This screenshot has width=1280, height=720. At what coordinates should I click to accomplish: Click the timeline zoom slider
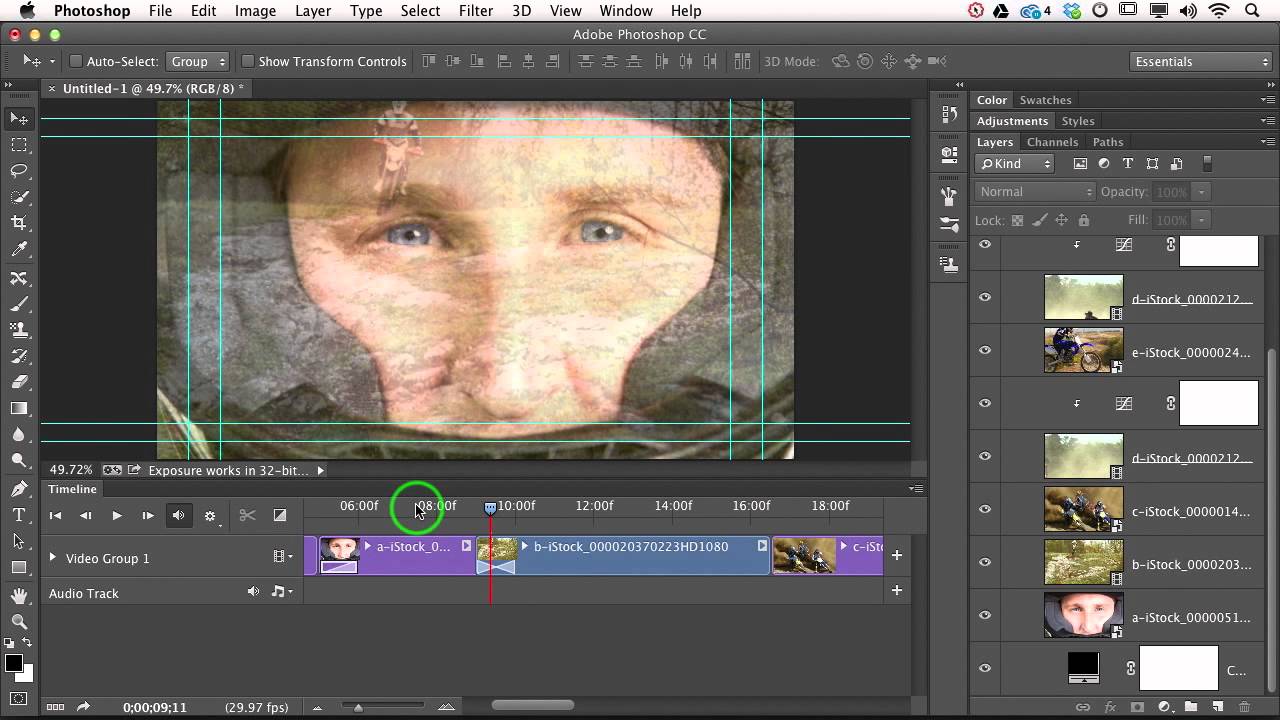point(358,707)
